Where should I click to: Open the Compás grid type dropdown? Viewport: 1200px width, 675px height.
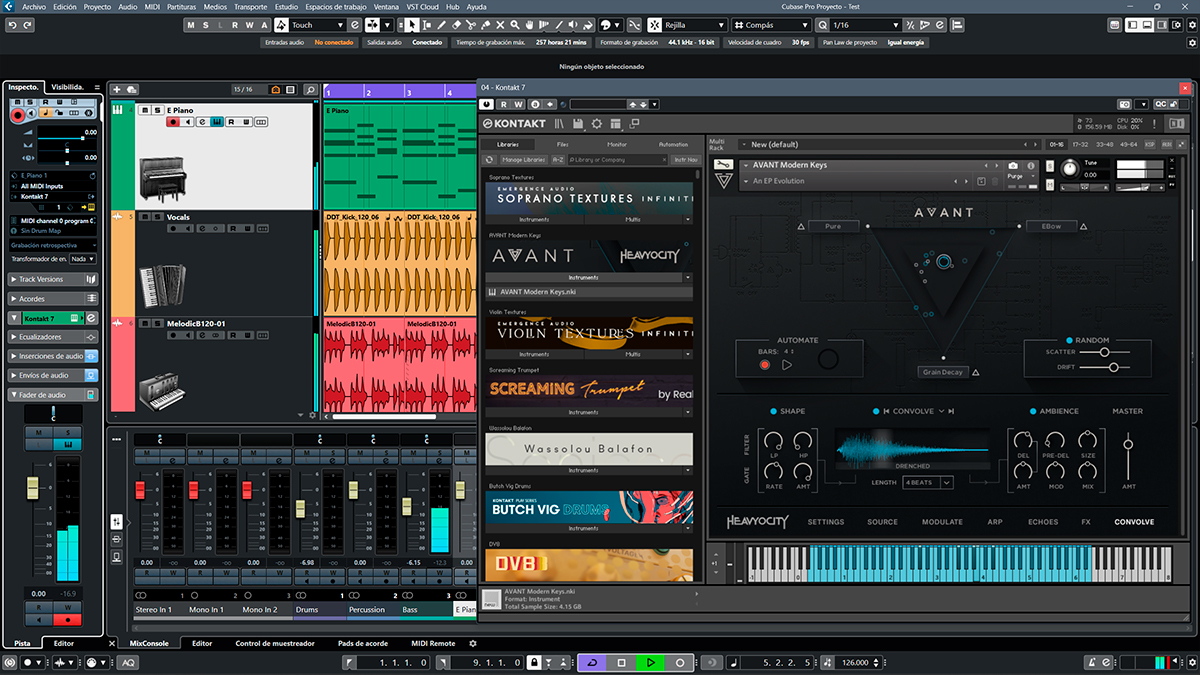tap(769, 24)
